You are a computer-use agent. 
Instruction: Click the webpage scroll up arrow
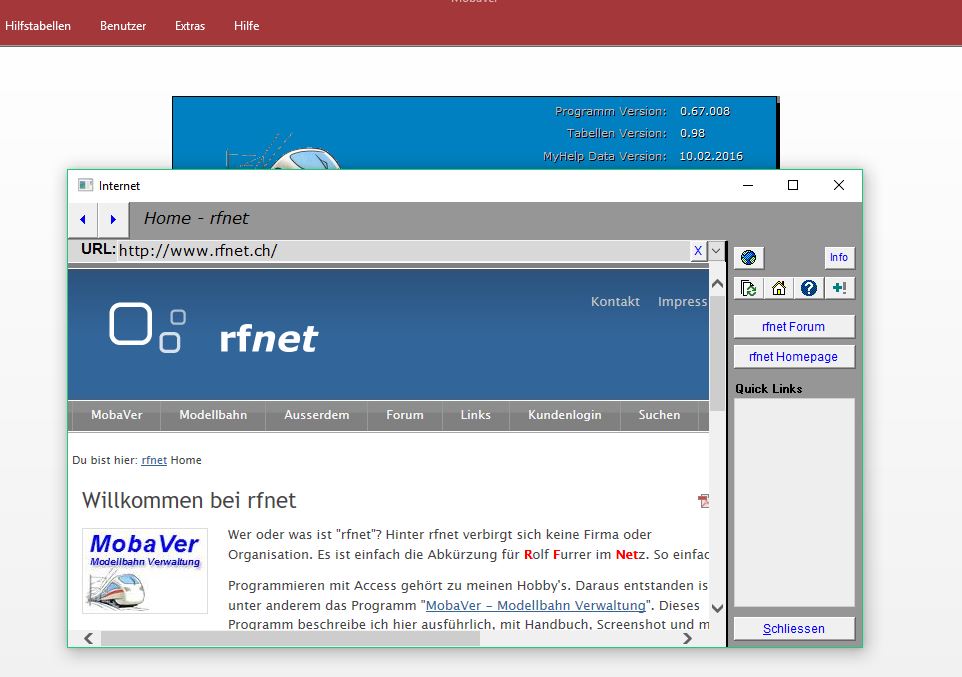point(717,284)
